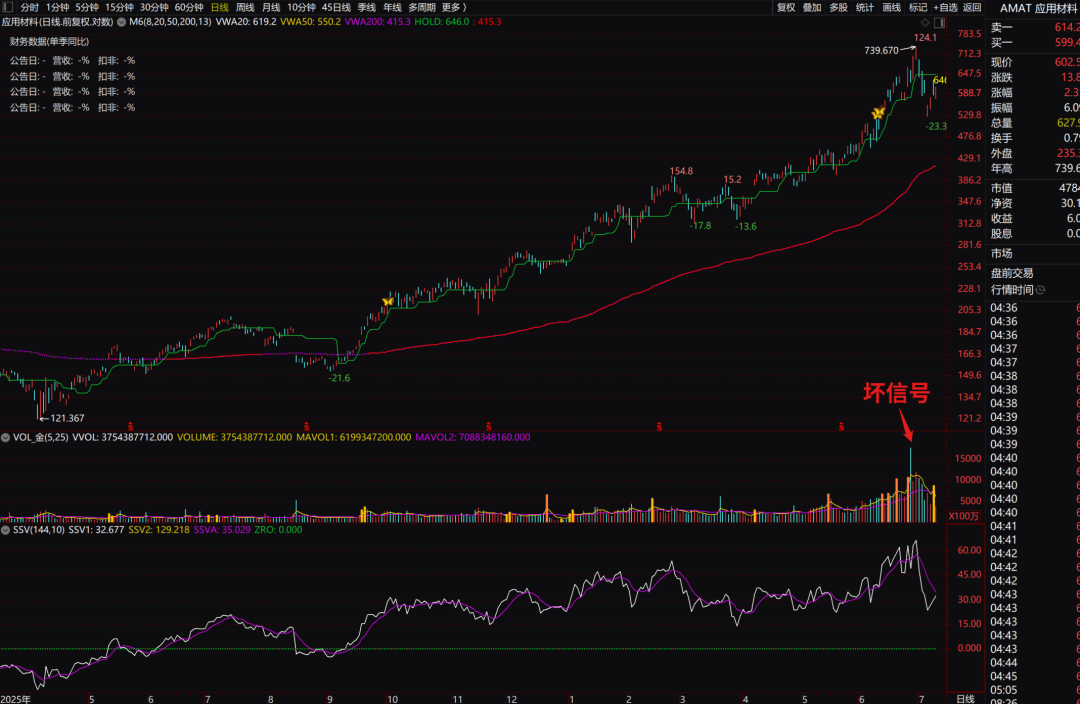
Task: Click the $ dividend marker near November
Action: [x=488, y=426]
